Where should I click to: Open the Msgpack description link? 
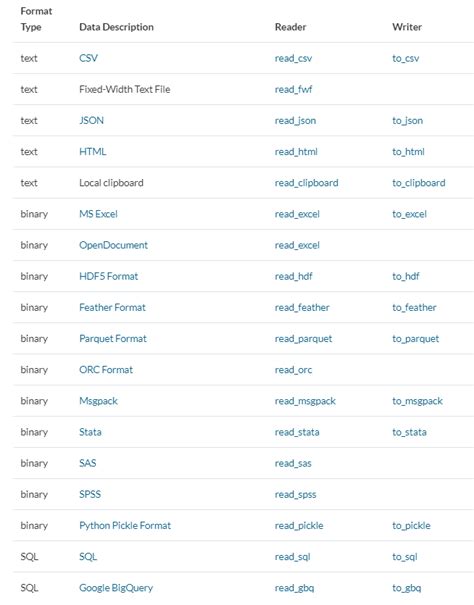click(x=98, y=401)
